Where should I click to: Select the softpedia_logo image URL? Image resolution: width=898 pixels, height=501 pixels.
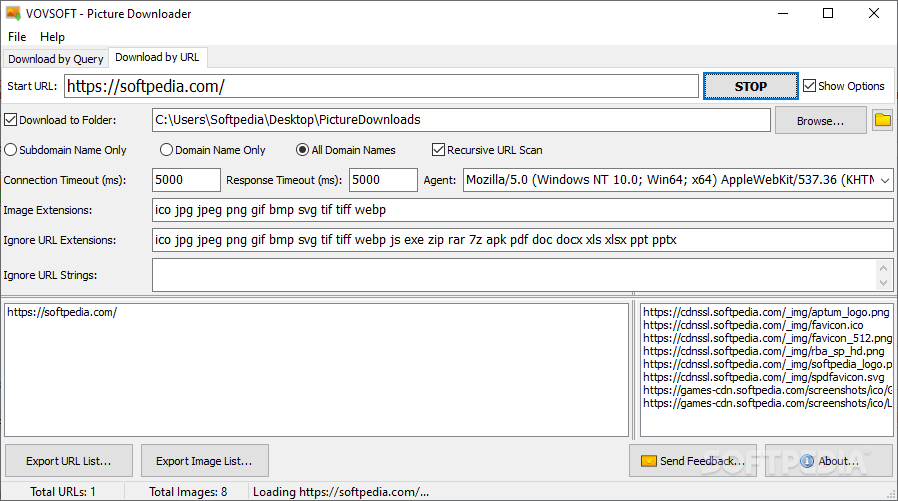[x=767, y=364]
